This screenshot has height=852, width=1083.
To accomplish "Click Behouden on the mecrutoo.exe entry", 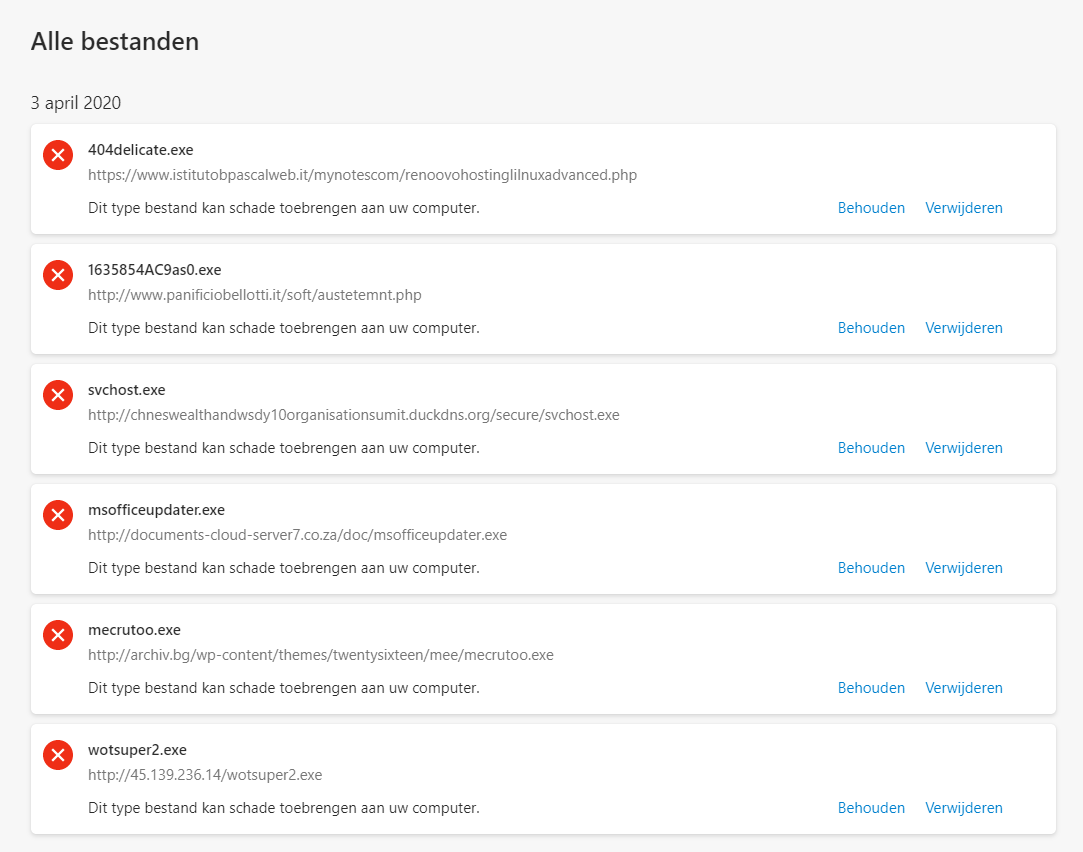I will (x=871, y=688).
